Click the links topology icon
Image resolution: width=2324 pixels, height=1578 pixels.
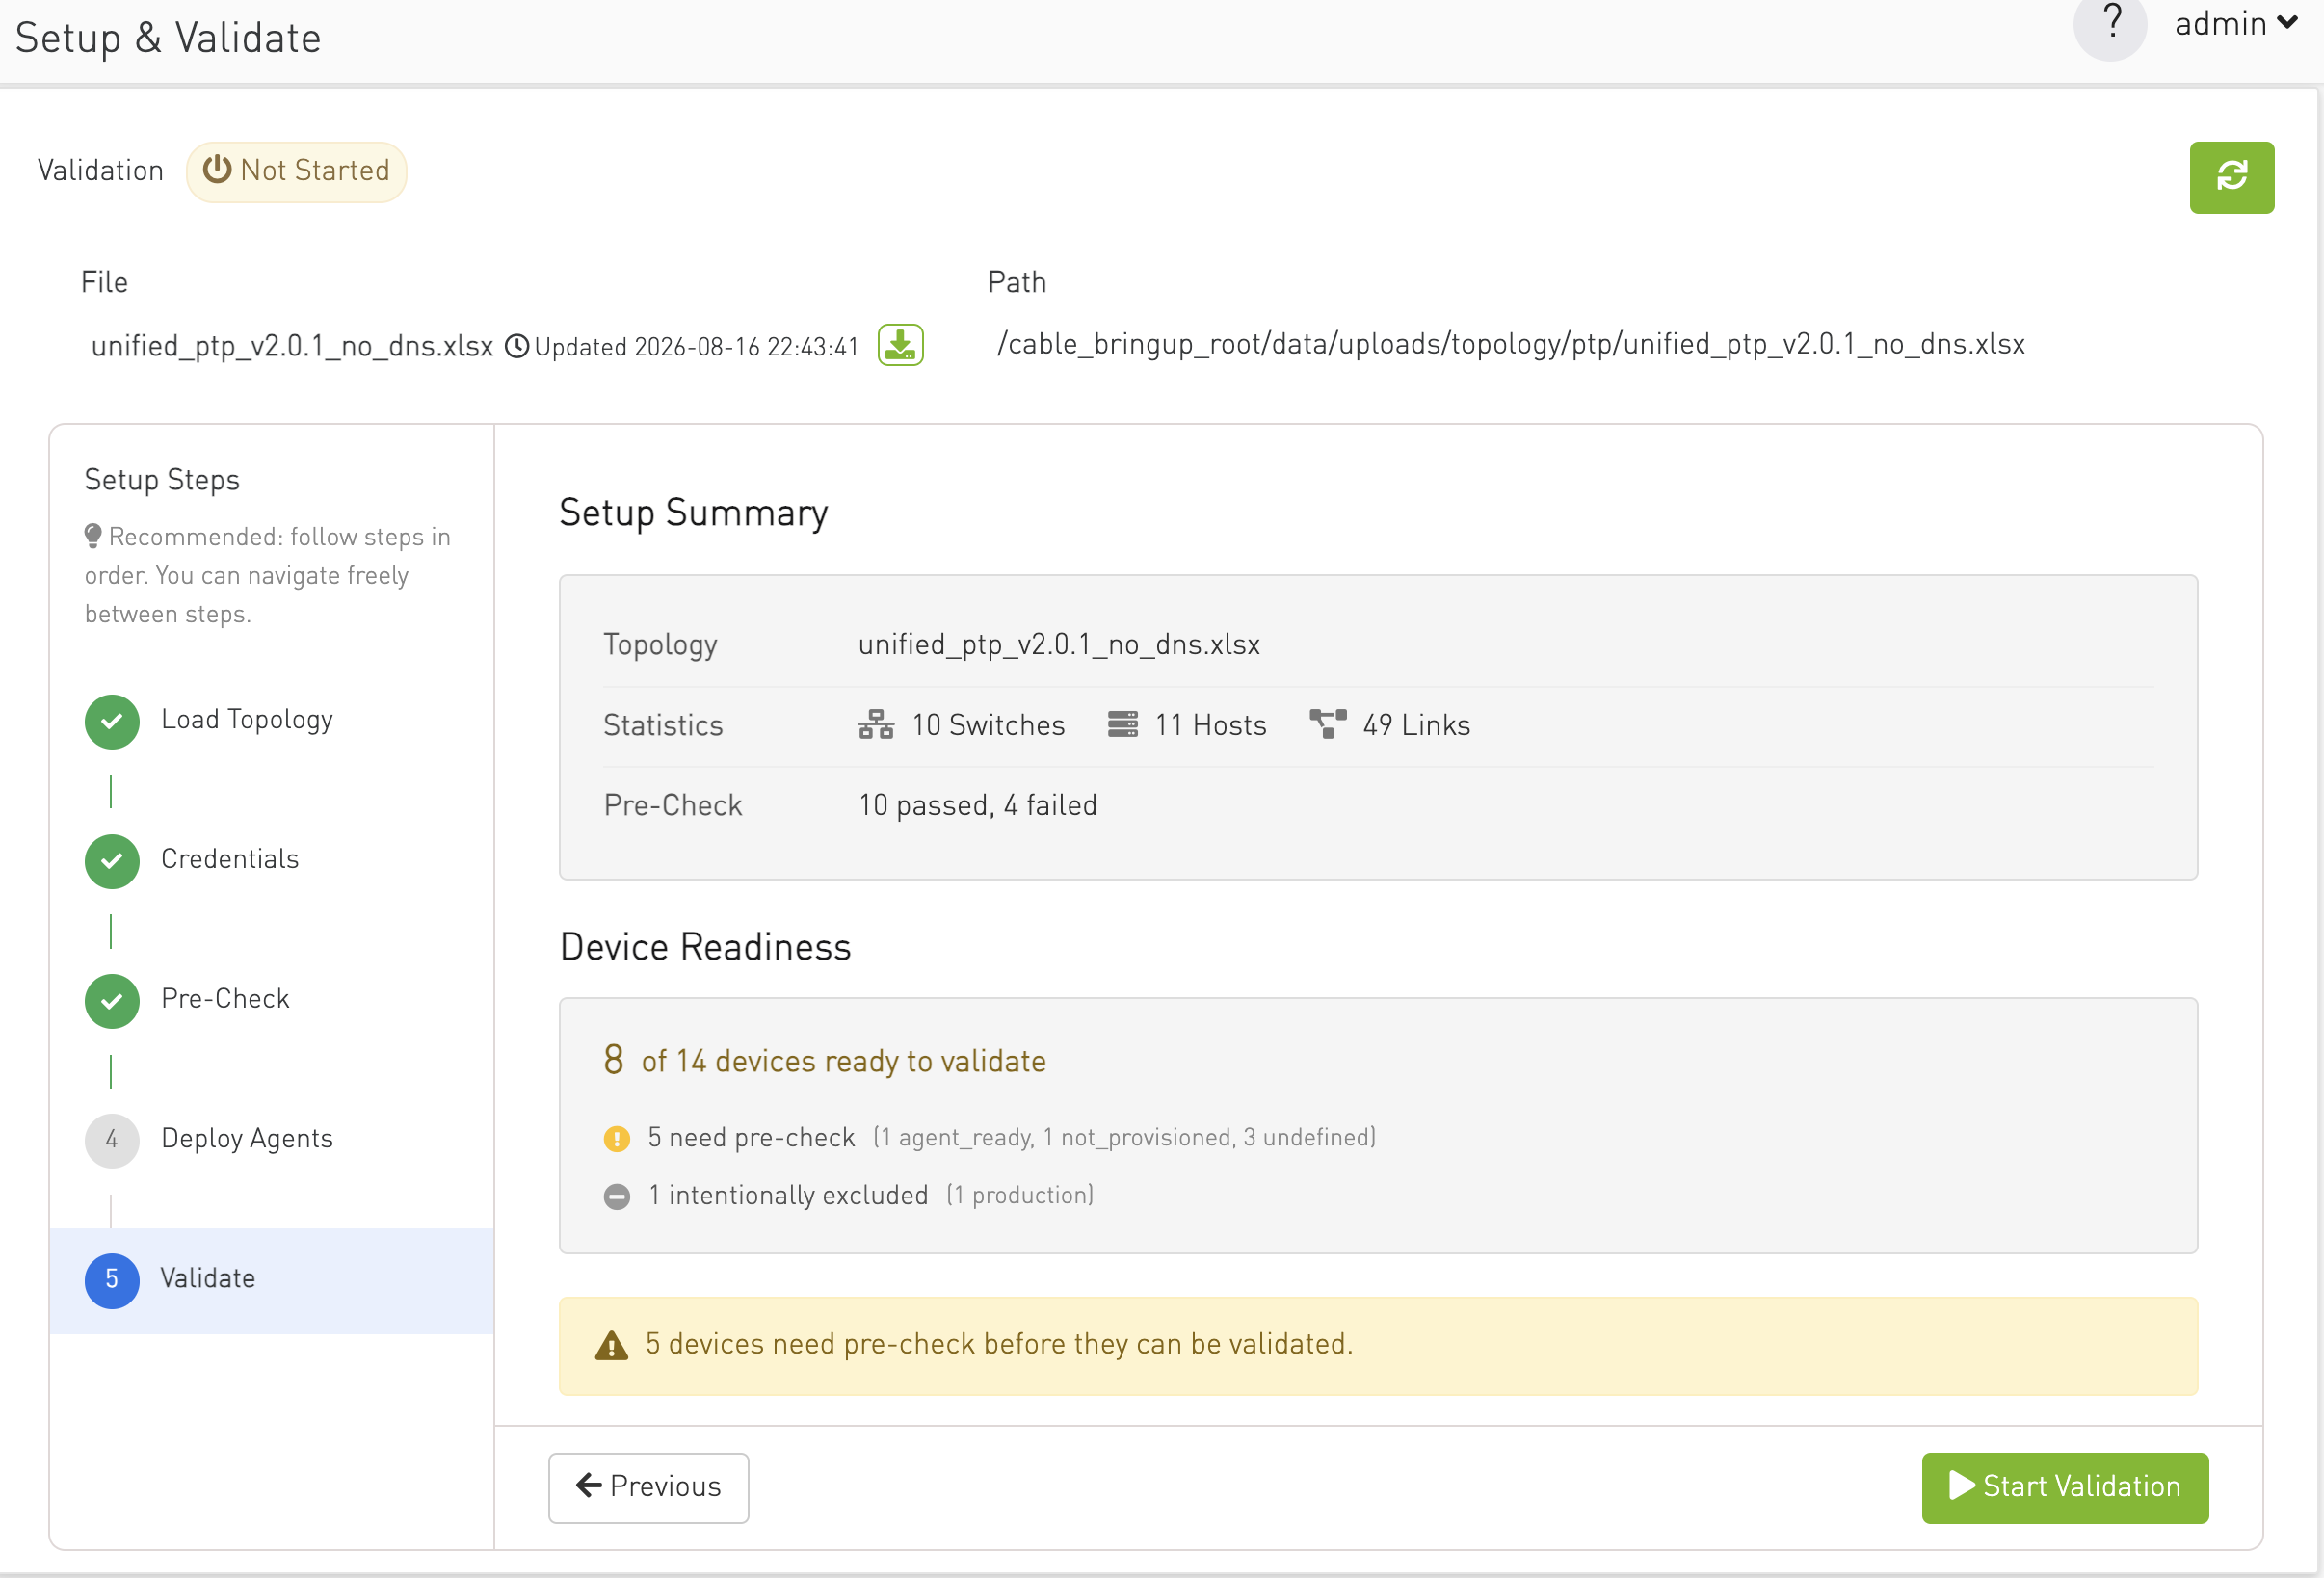1328,723
